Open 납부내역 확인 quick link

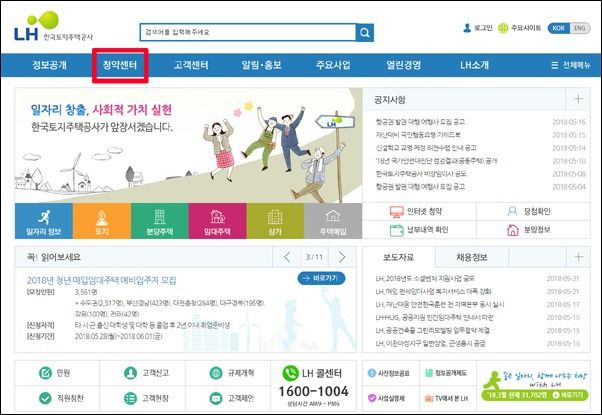tap(419, 230)
